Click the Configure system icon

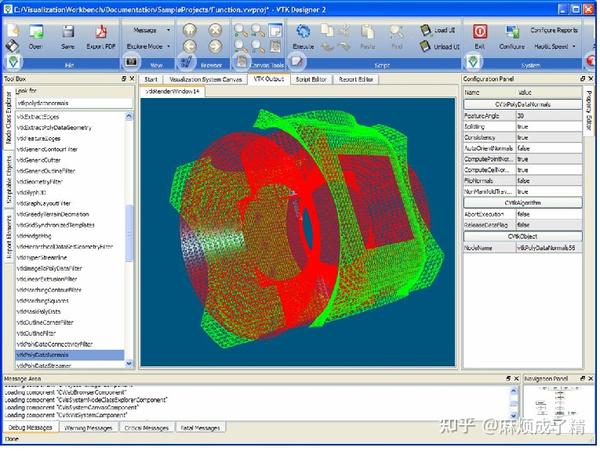512,31
